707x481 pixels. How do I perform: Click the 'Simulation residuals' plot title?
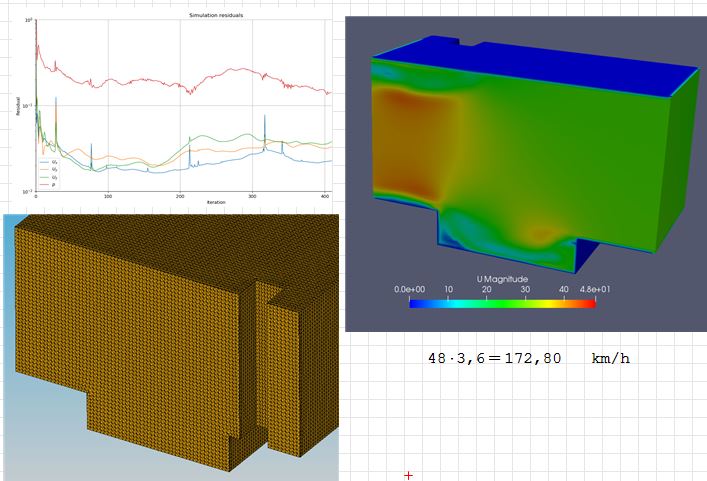coord(216,15)
